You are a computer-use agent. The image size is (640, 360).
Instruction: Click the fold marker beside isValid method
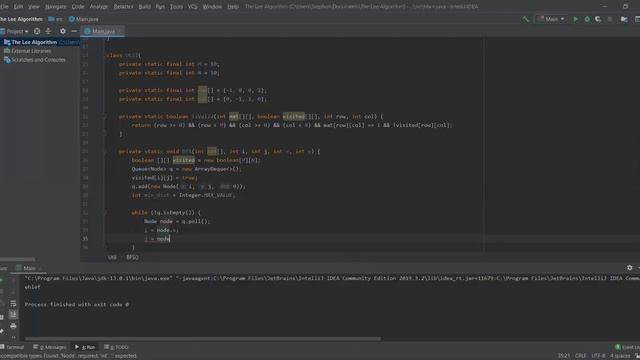click(104, 116)
